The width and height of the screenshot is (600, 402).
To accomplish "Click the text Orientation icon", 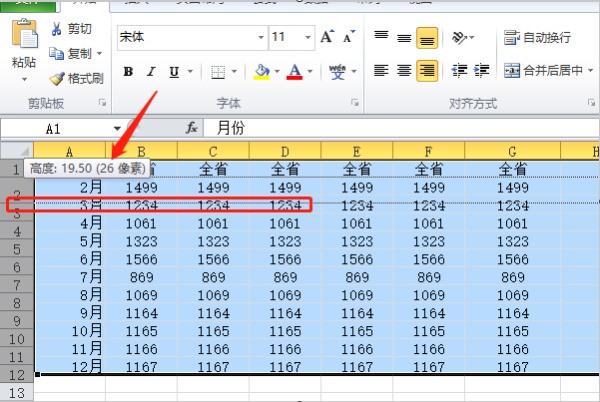I will (x=459, y=37).
